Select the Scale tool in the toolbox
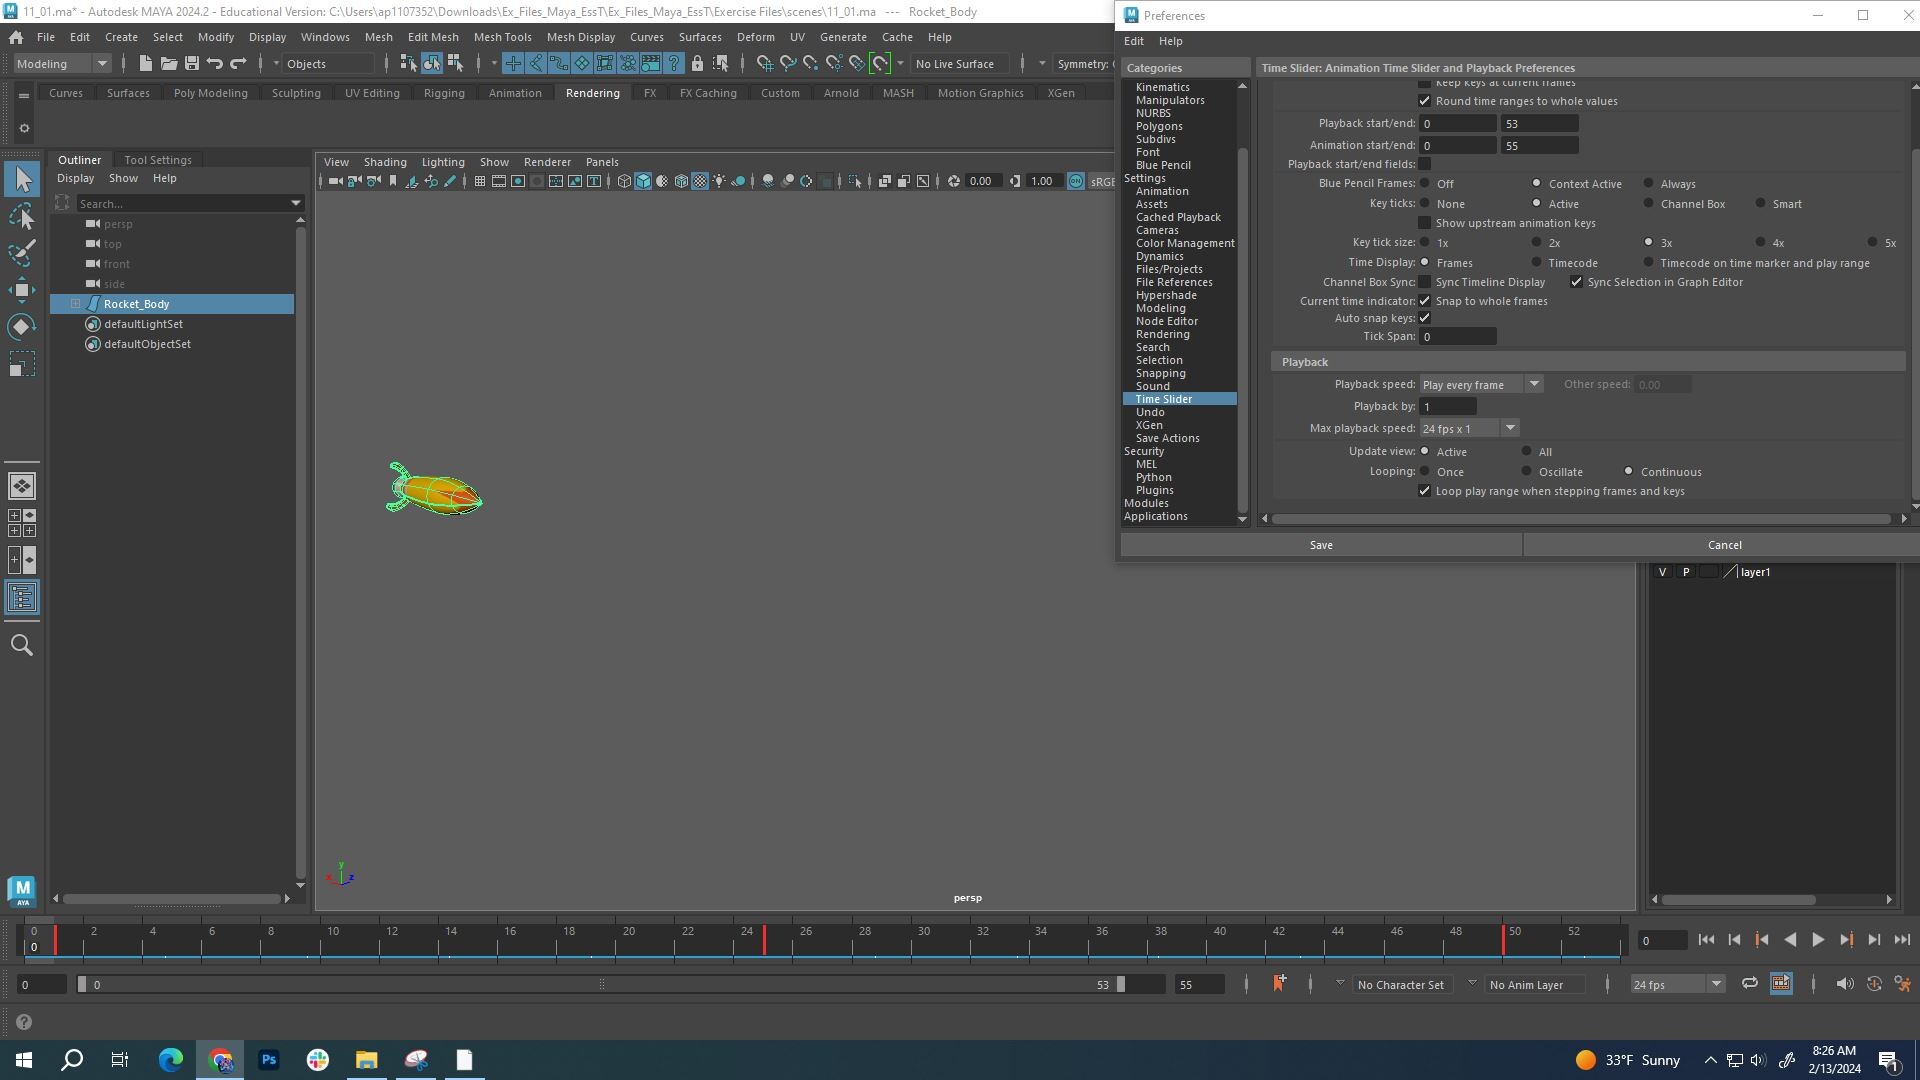The height and width of the screenshot is (1080, 1920). pos(22,363)
